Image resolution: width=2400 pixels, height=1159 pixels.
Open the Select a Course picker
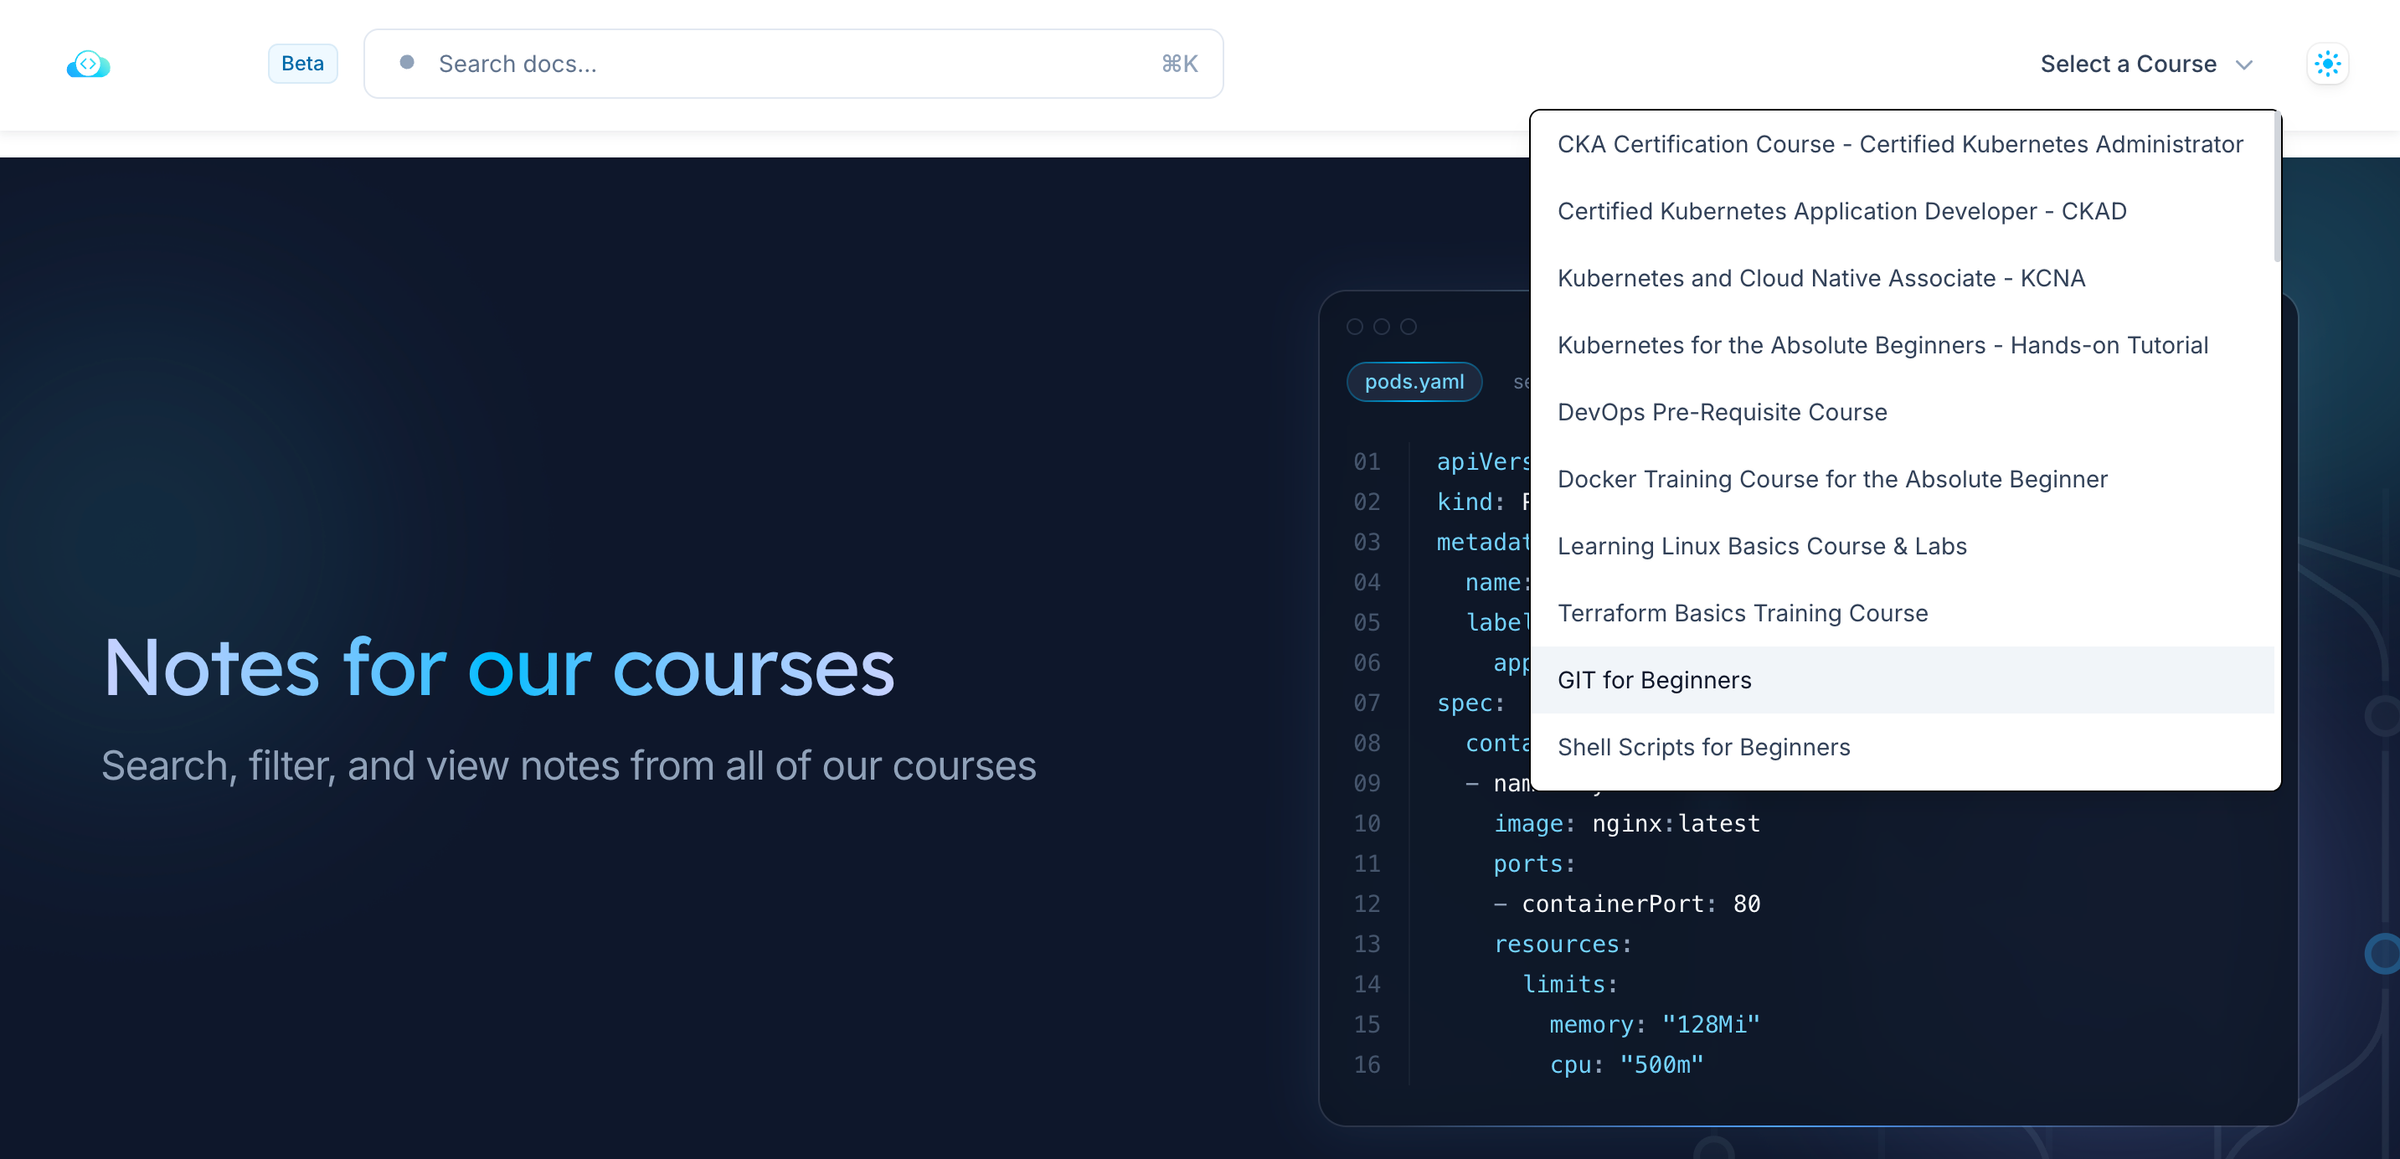[x=2126, y=63]
